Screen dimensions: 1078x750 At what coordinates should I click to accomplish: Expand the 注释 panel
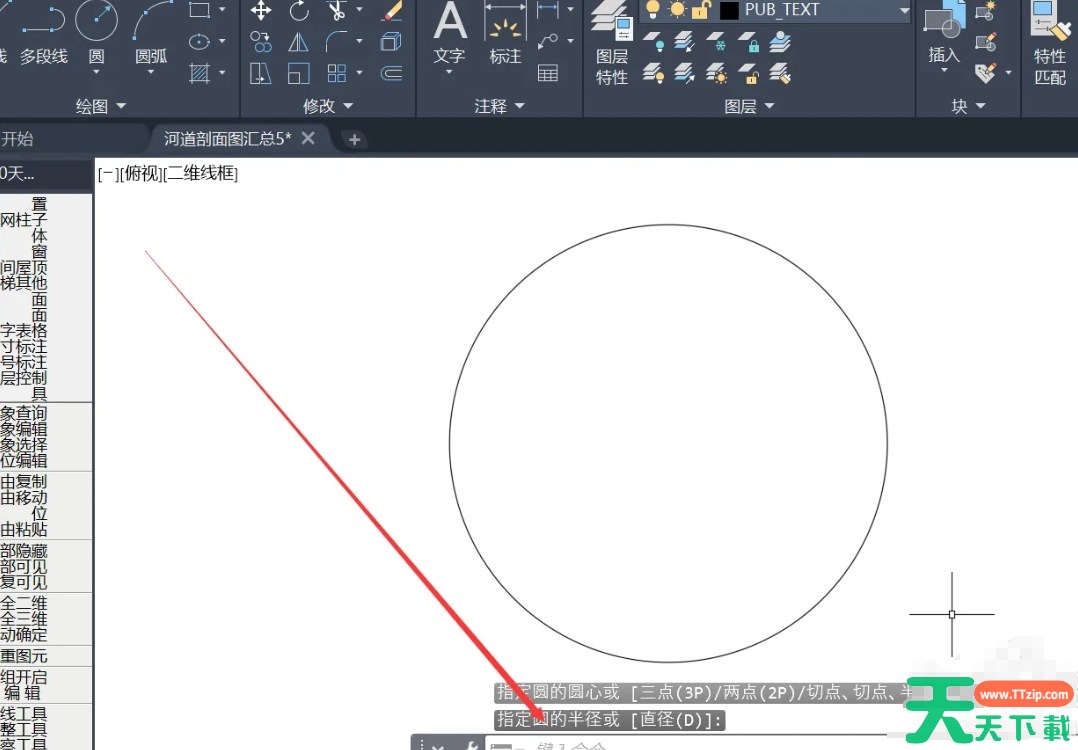[500, 106]
